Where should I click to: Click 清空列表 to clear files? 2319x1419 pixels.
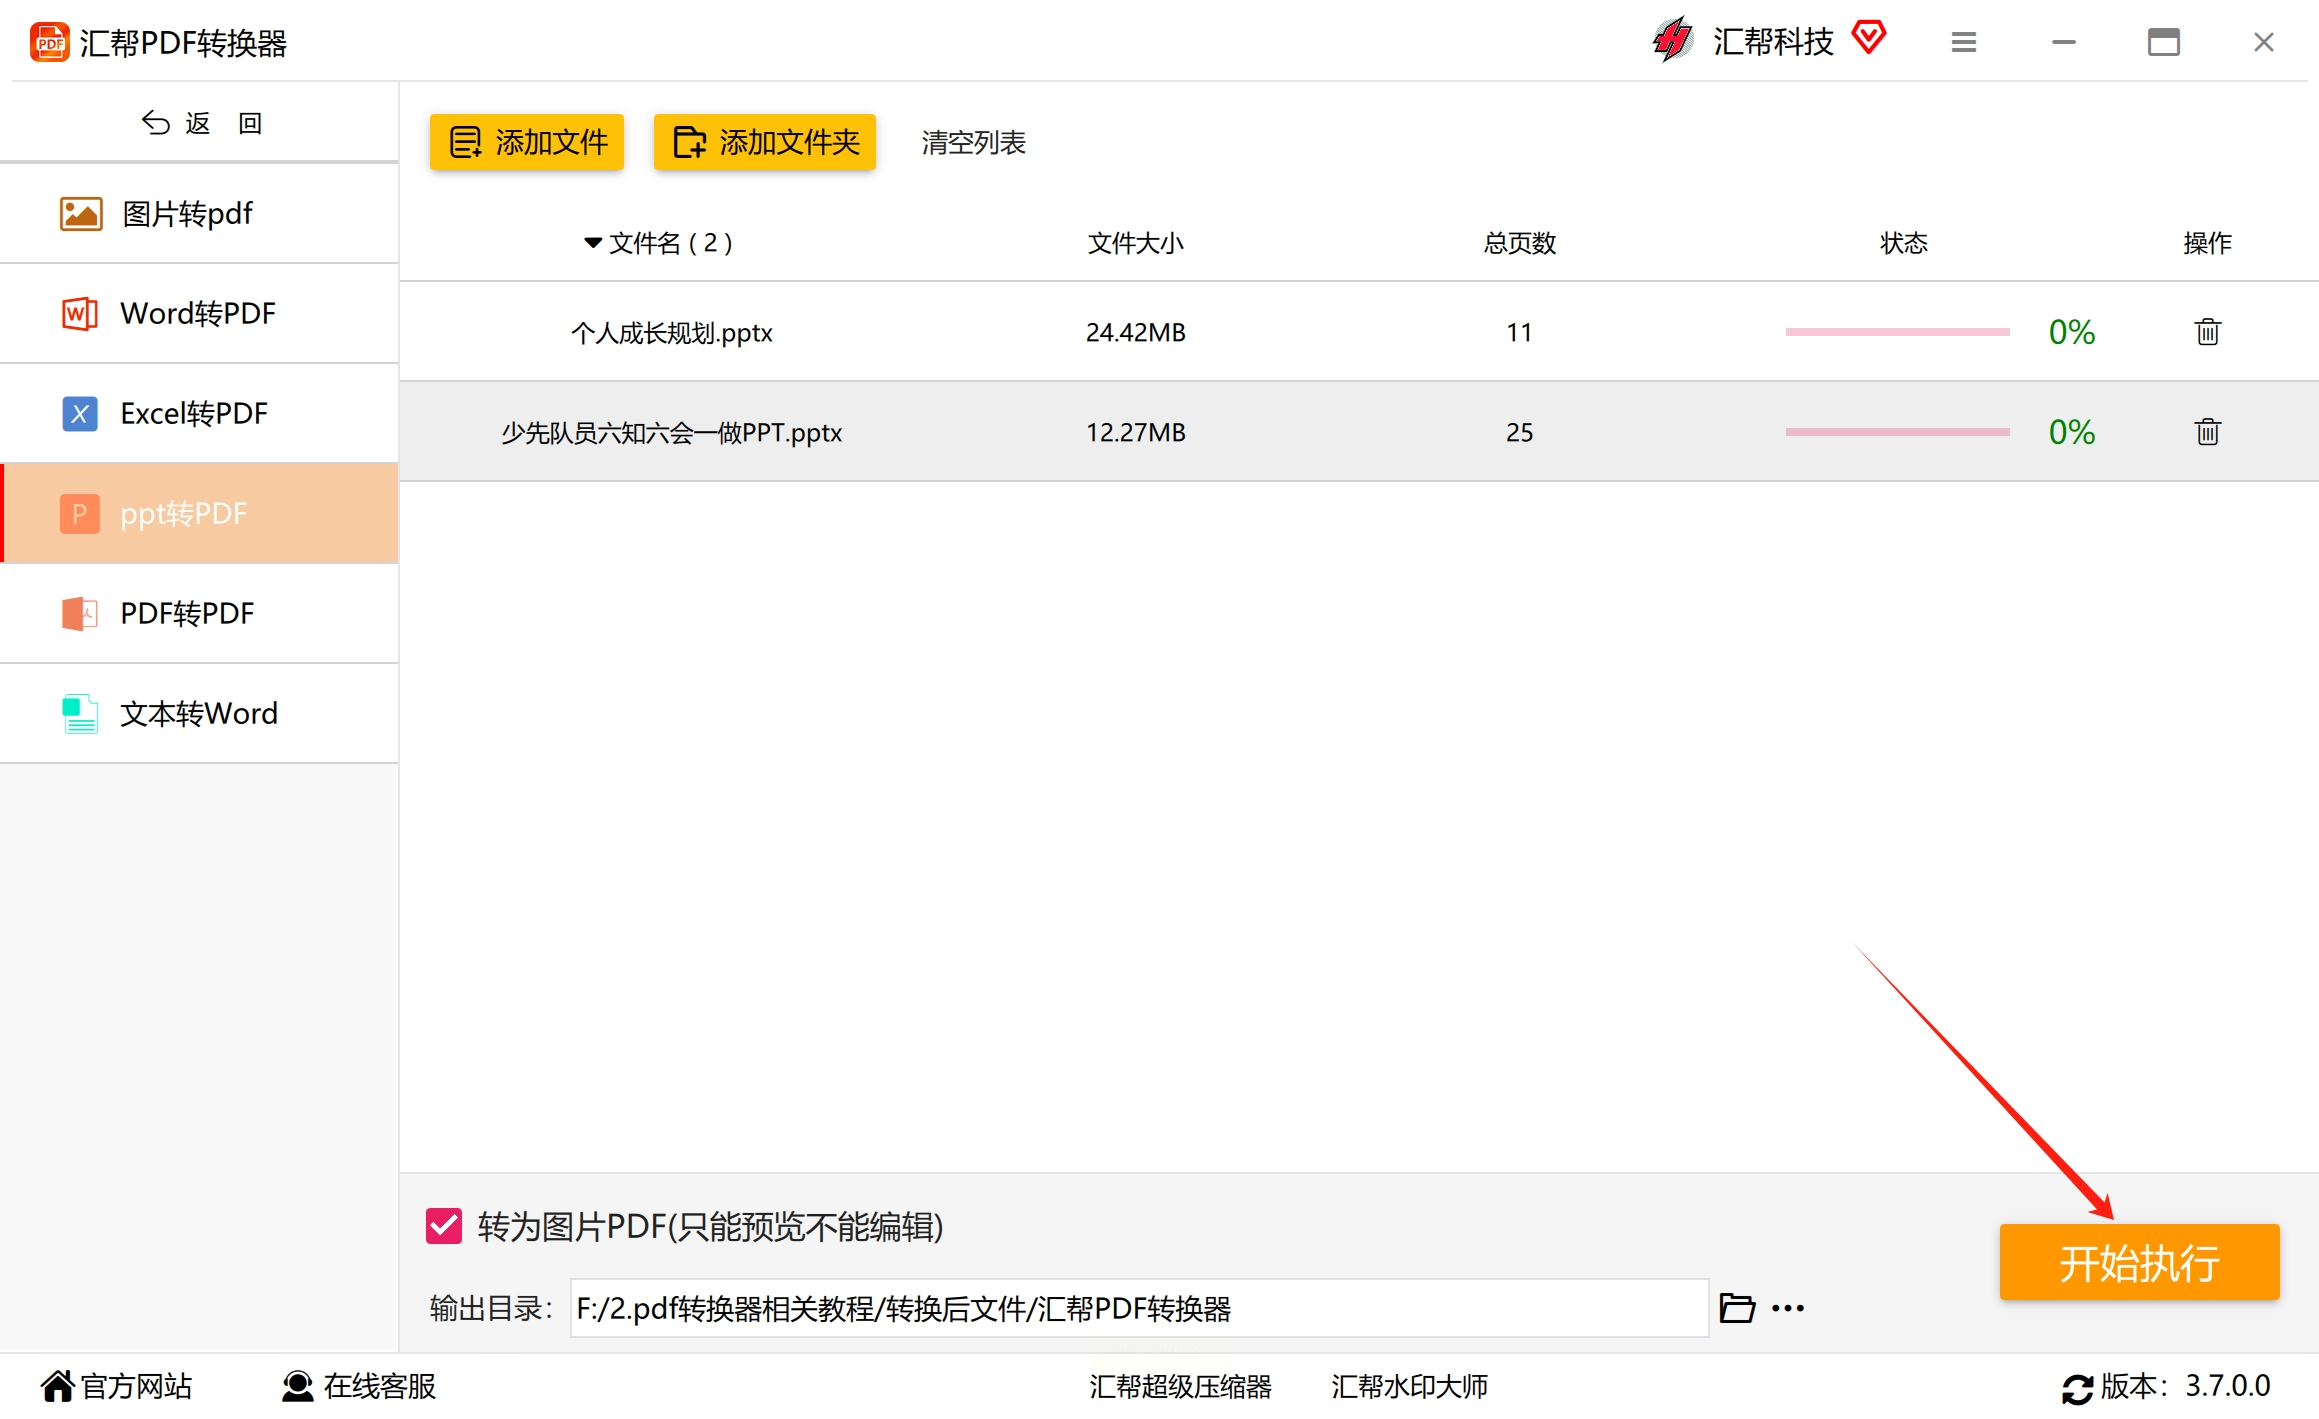tap(973, 142)
